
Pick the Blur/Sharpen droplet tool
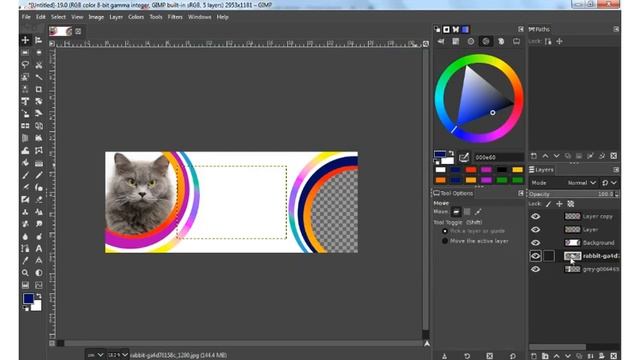point(25,236)
